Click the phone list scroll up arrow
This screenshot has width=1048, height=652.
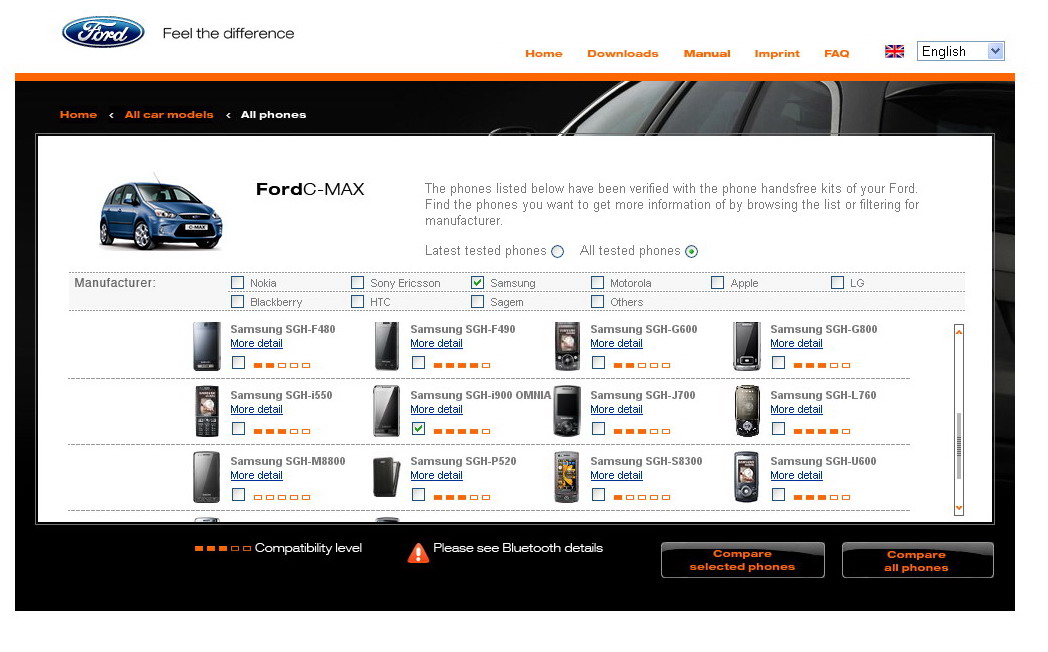[959, 331]
